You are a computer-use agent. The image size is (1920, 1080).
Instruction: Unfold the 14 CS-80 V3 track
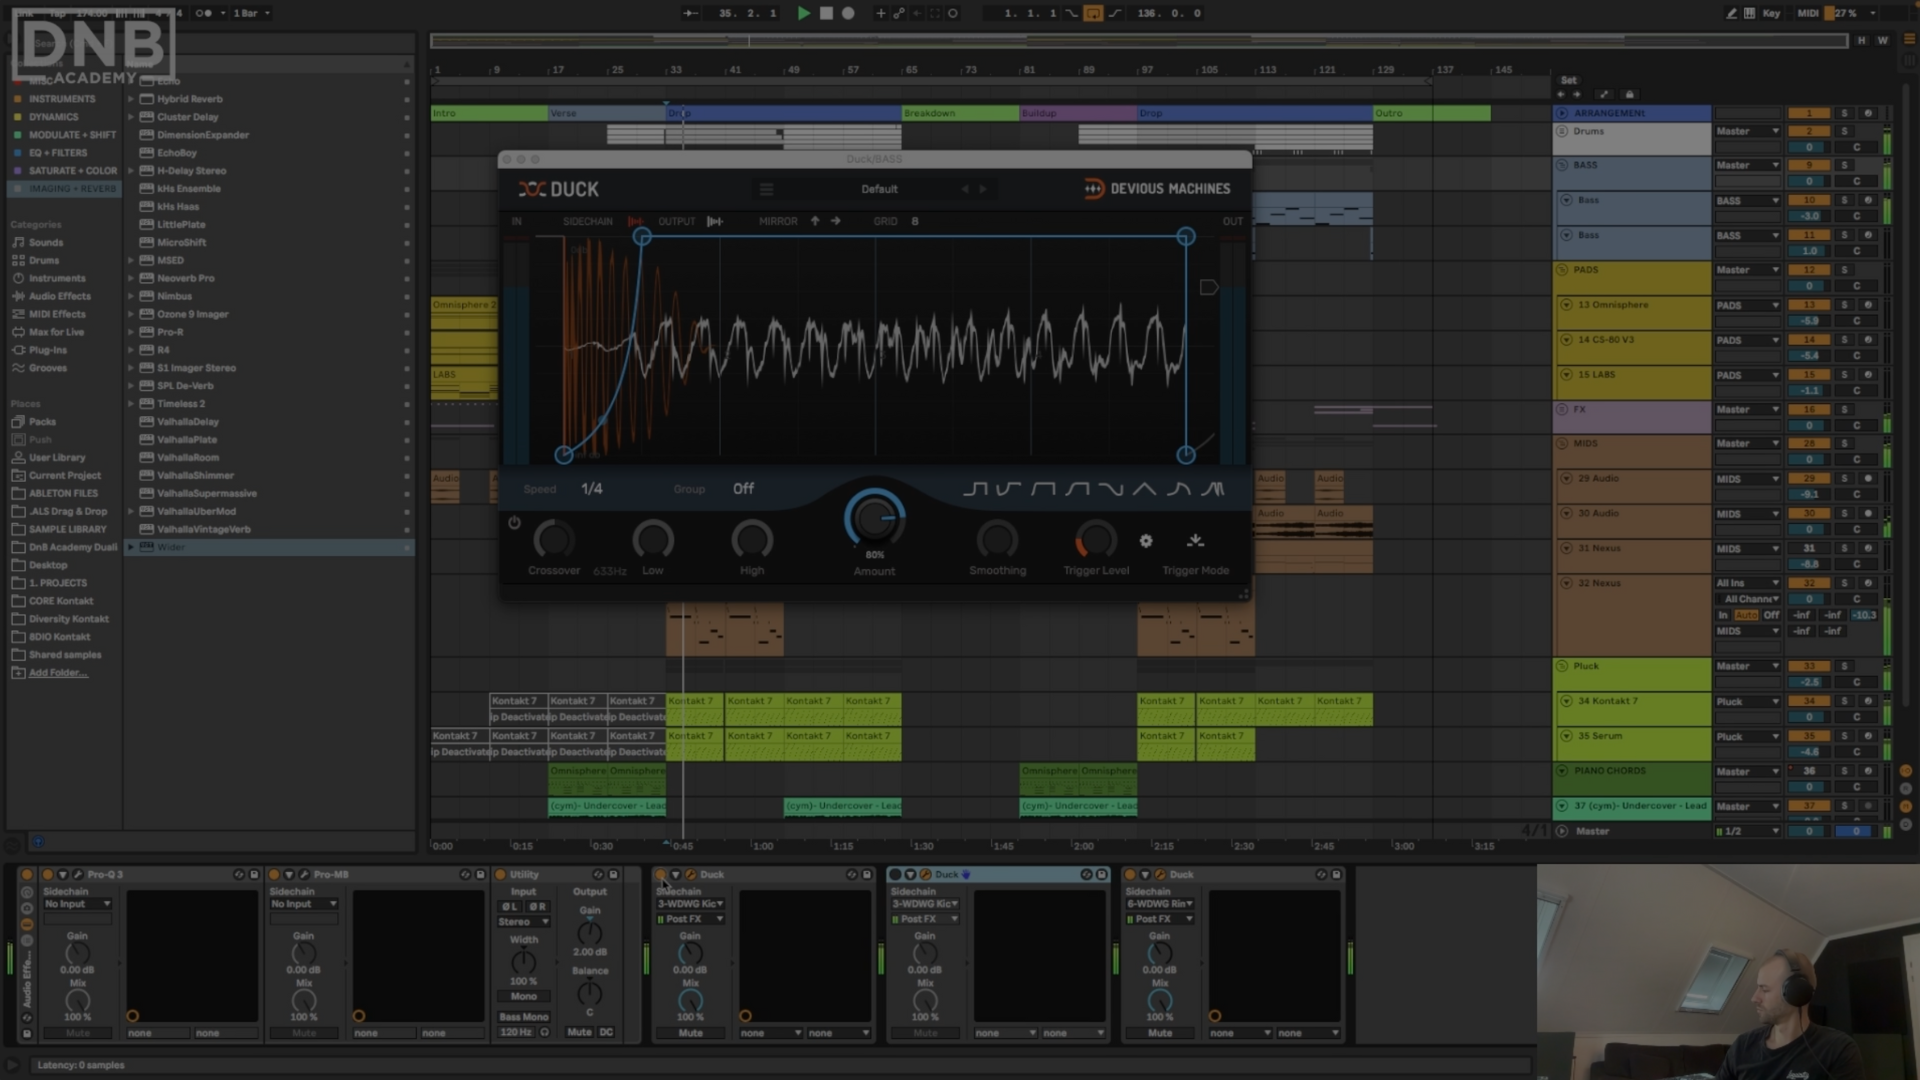coord(1566,340)
